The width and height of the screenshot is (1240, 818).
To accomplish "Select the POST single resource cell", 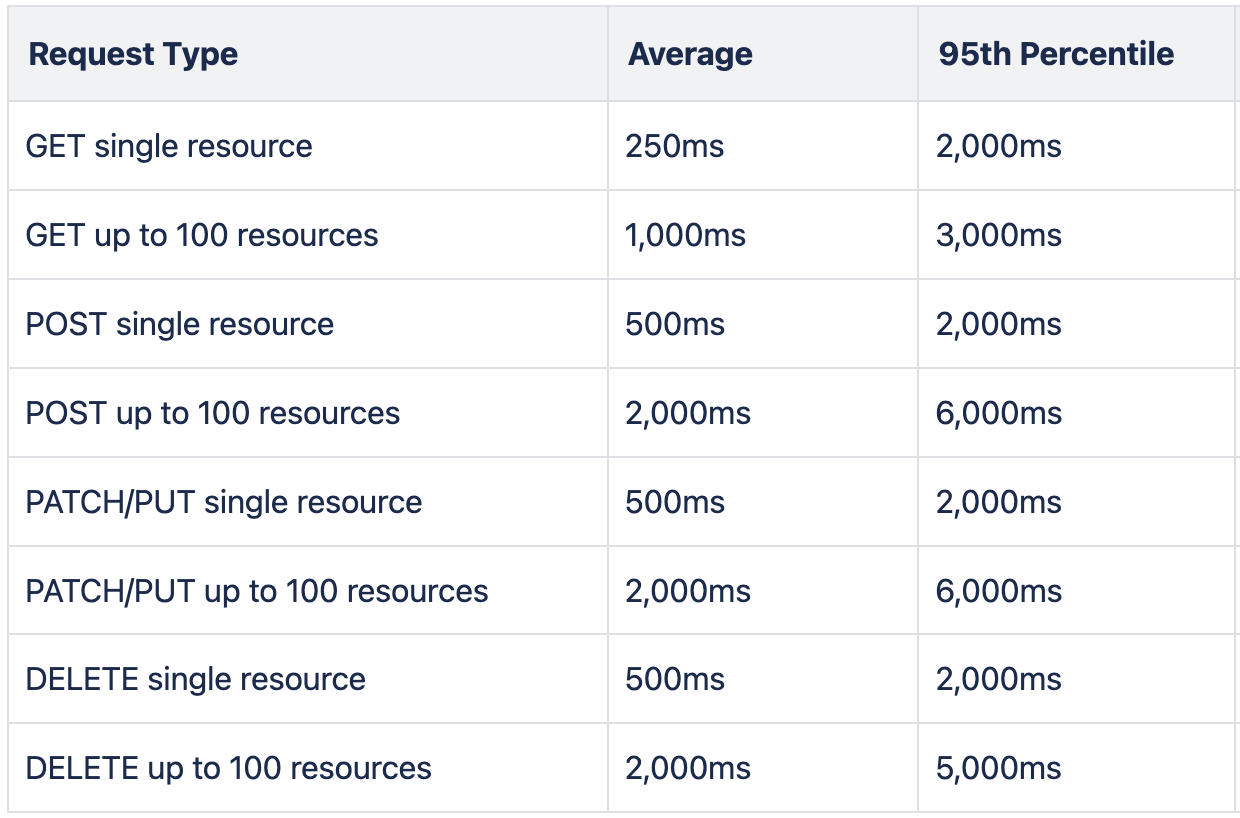I will 308,324.
